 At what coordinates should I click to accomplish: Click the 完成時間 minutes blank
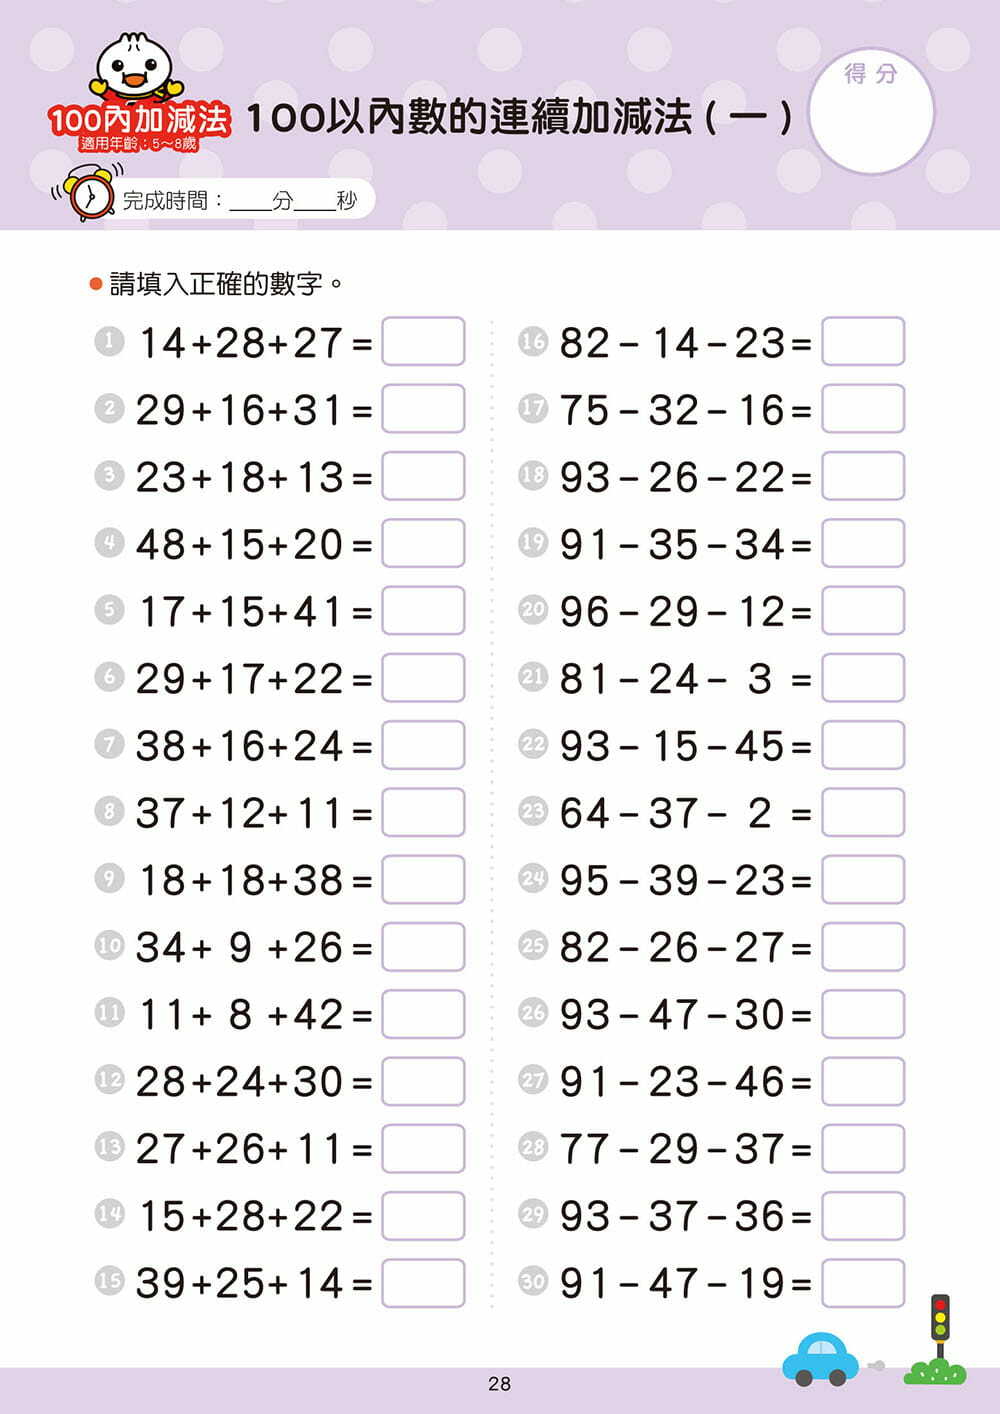click(x=250, y=202)
